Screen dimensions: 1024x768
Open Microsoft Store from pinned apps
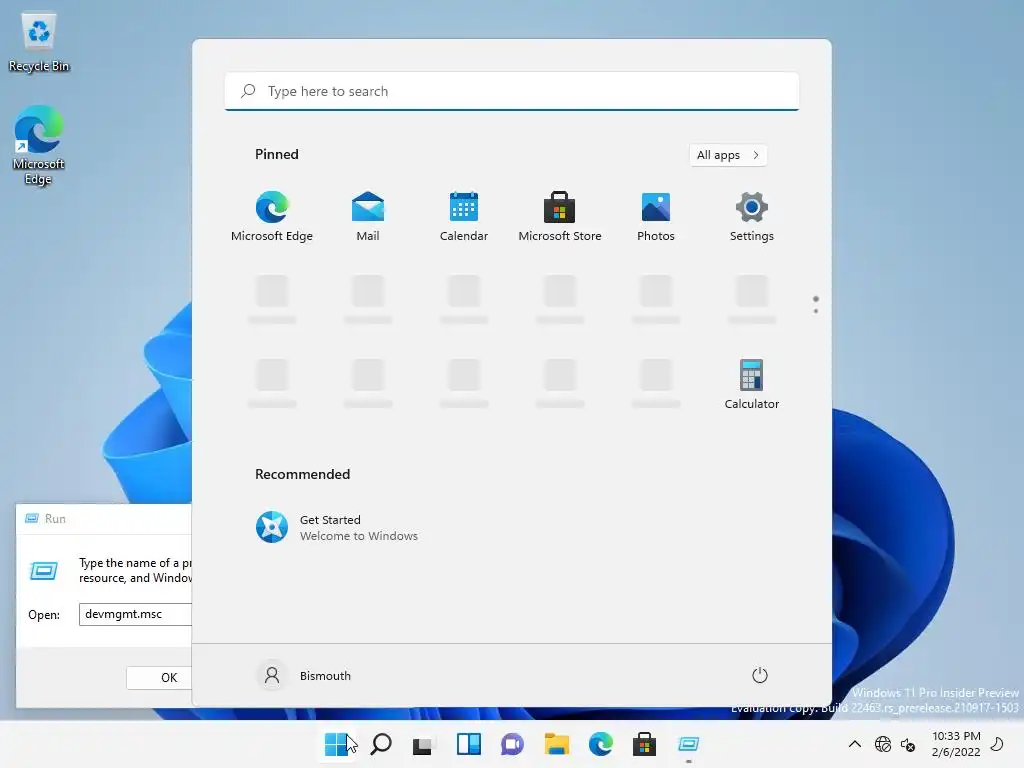click(x=560, y=217)
